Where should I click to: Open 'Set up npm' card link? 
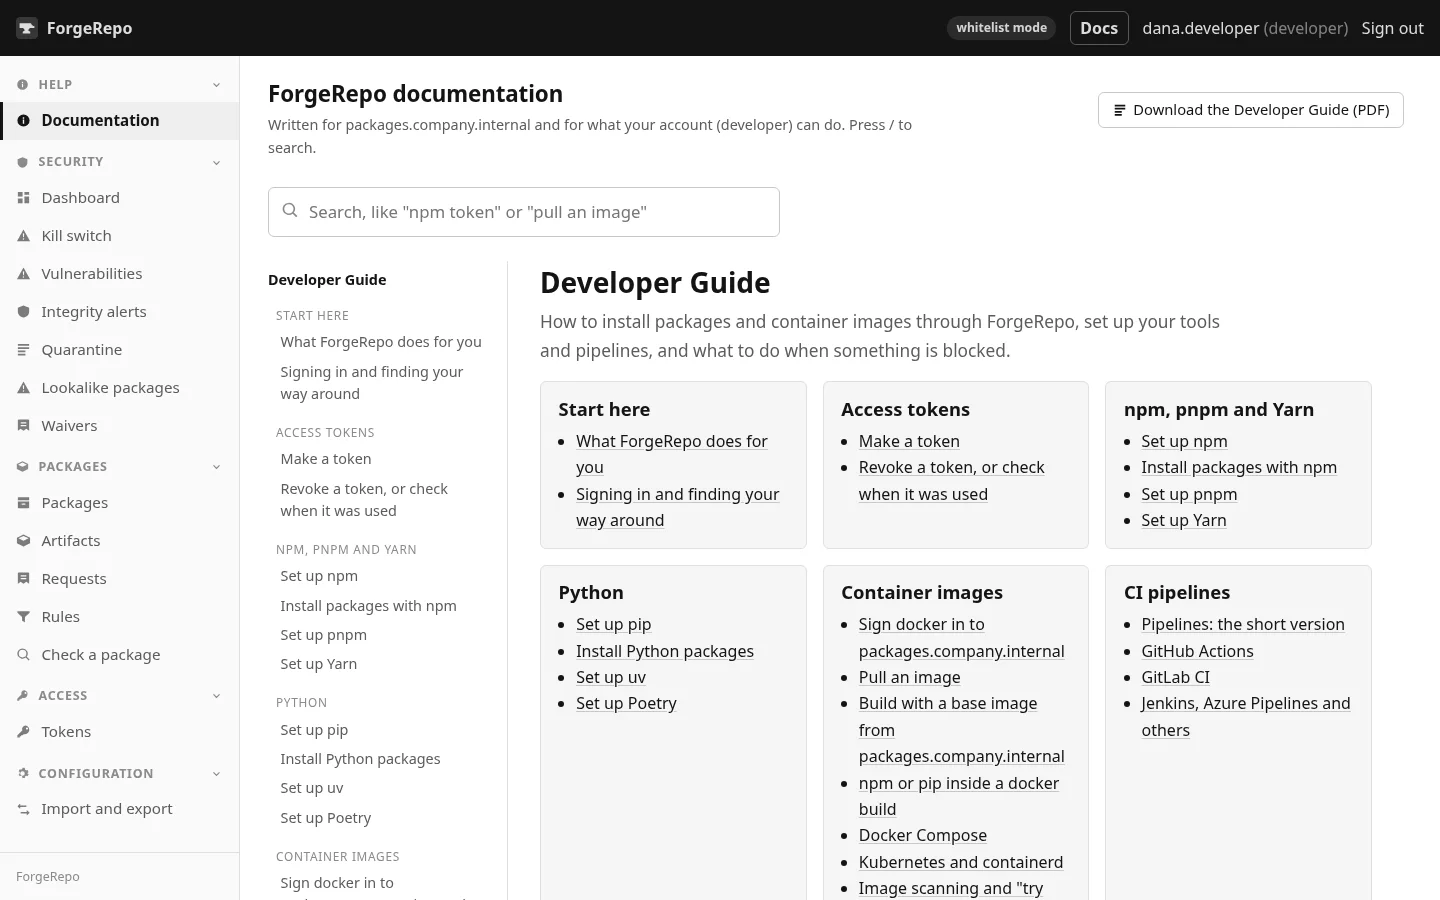click(x=1184, y=441)
